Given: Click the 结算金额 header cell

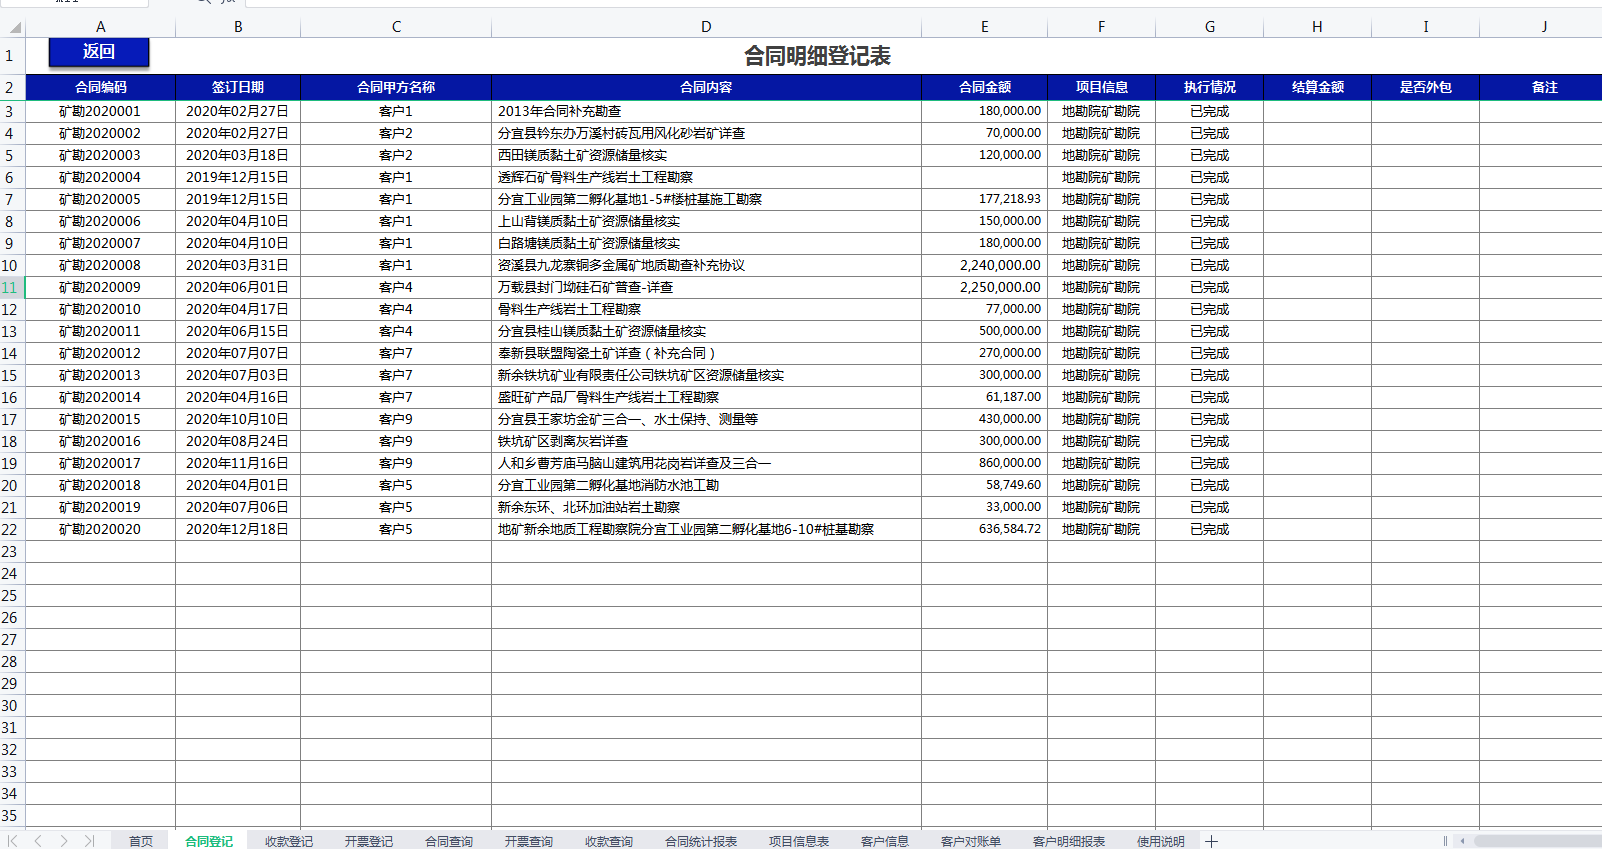Looking at the screenshot, I should (1317, 87).
